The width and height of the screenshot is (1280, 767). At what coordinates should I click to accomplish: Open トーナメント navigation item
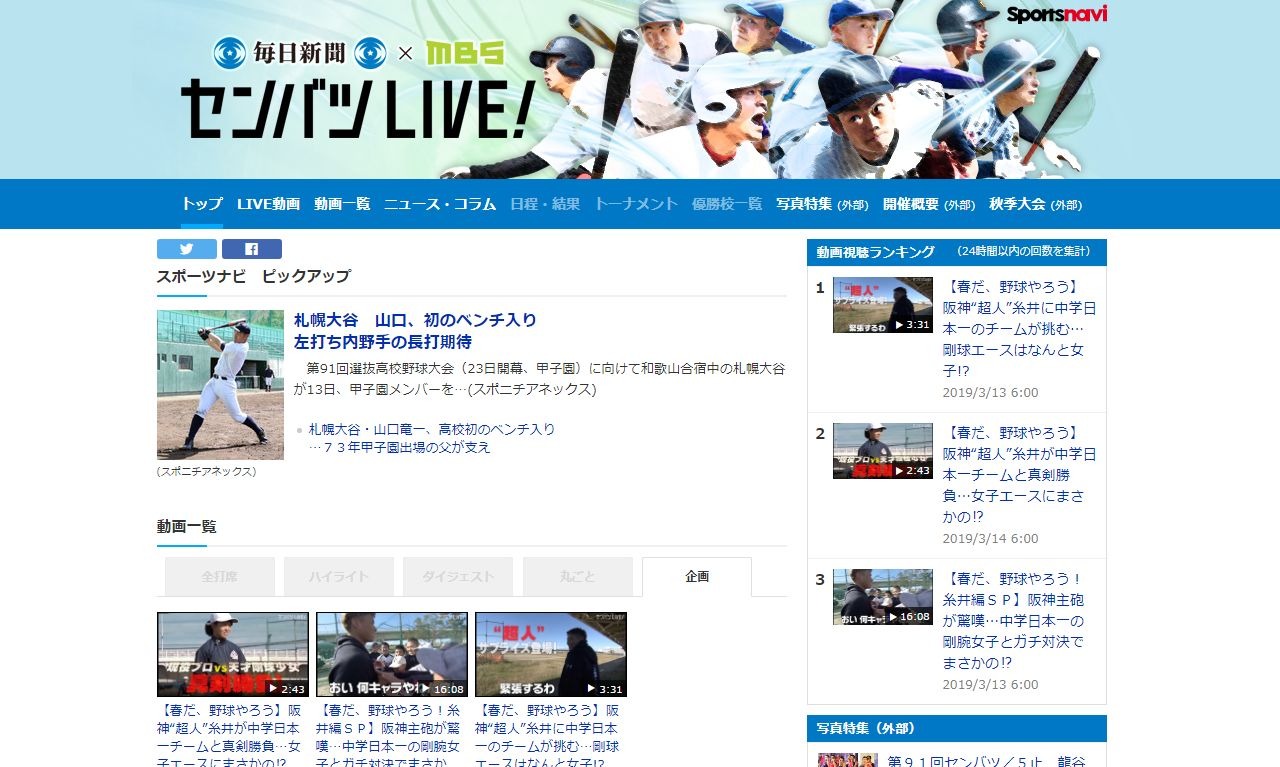636,204
